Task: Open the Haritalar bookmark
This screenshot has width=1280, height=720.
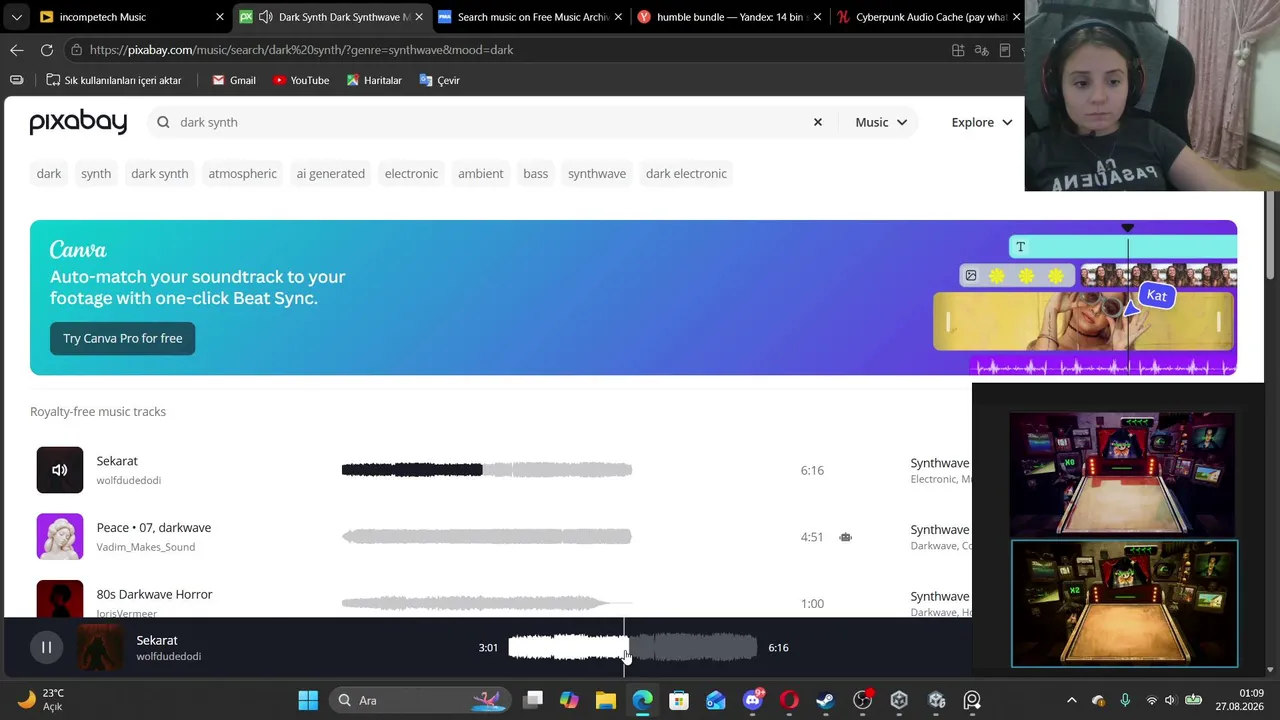Action: coord(373,80)
